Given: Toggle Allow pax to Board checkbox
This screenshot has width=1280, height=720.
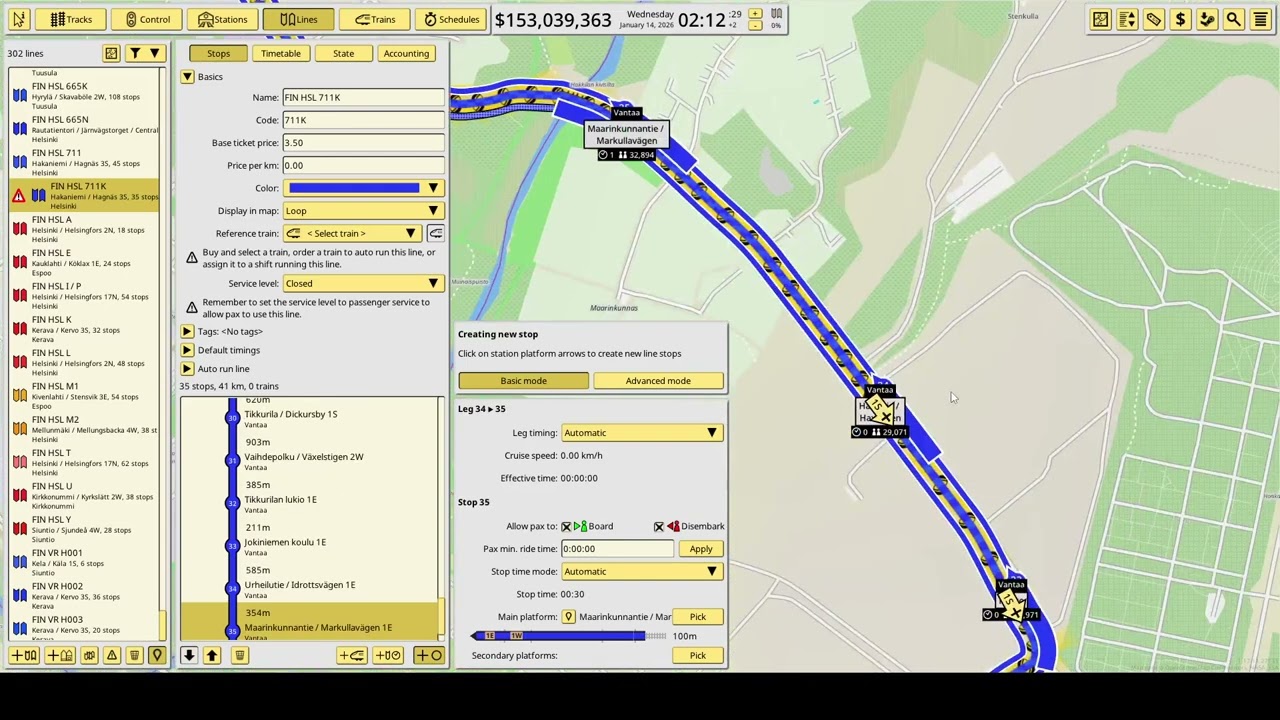Looking at the screenshot, I should click(x=566, y=526).
